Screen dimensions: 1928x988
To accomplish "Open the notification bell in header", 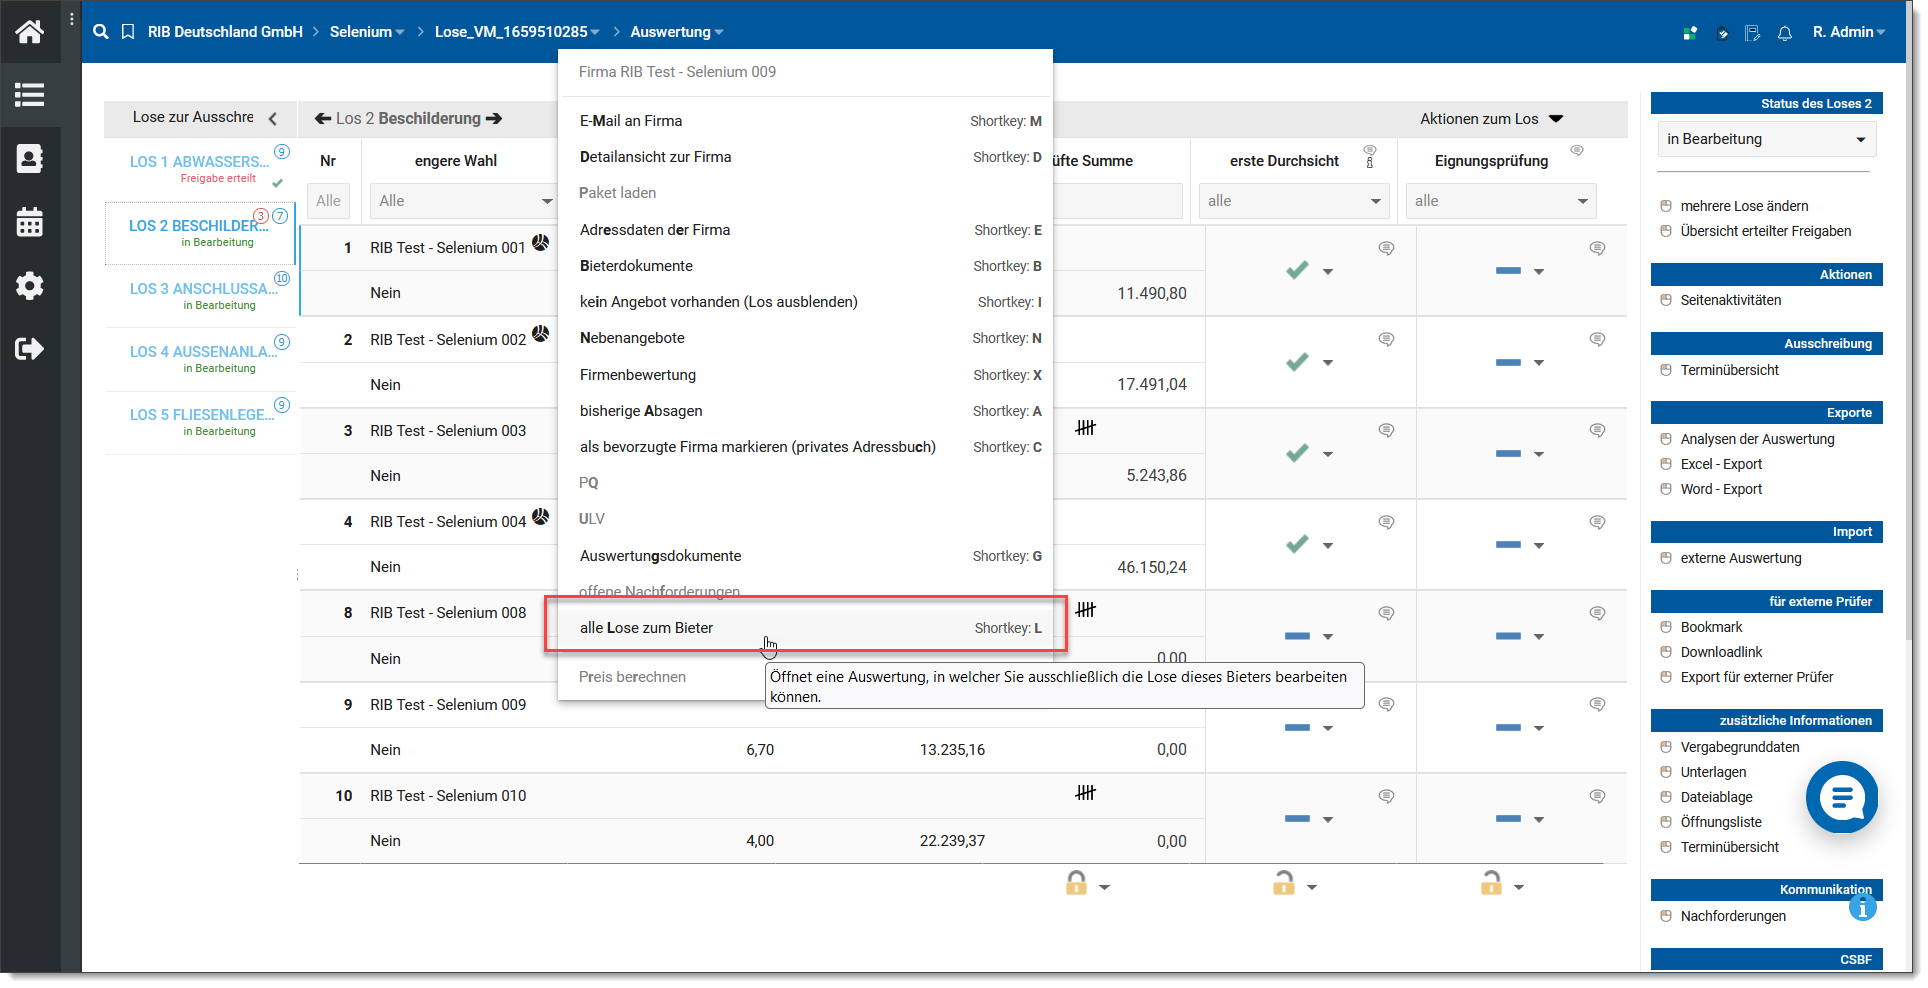I will coord(1785,33).
